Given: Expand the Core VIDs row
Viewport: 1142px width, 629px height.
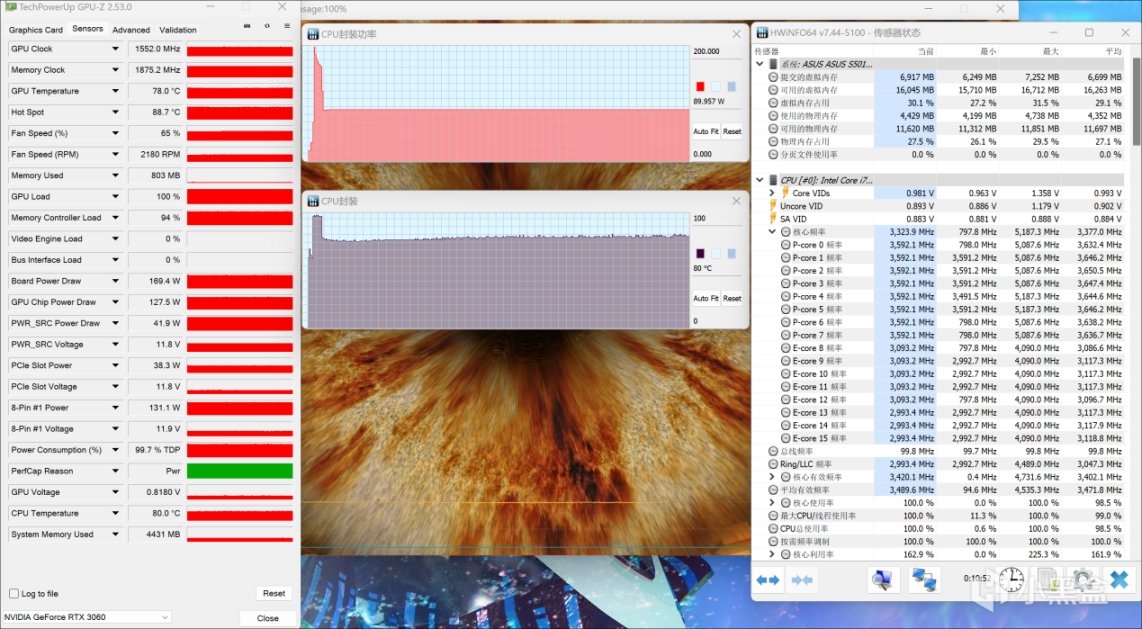Looking at the screenshot, I should pos(772,193).
